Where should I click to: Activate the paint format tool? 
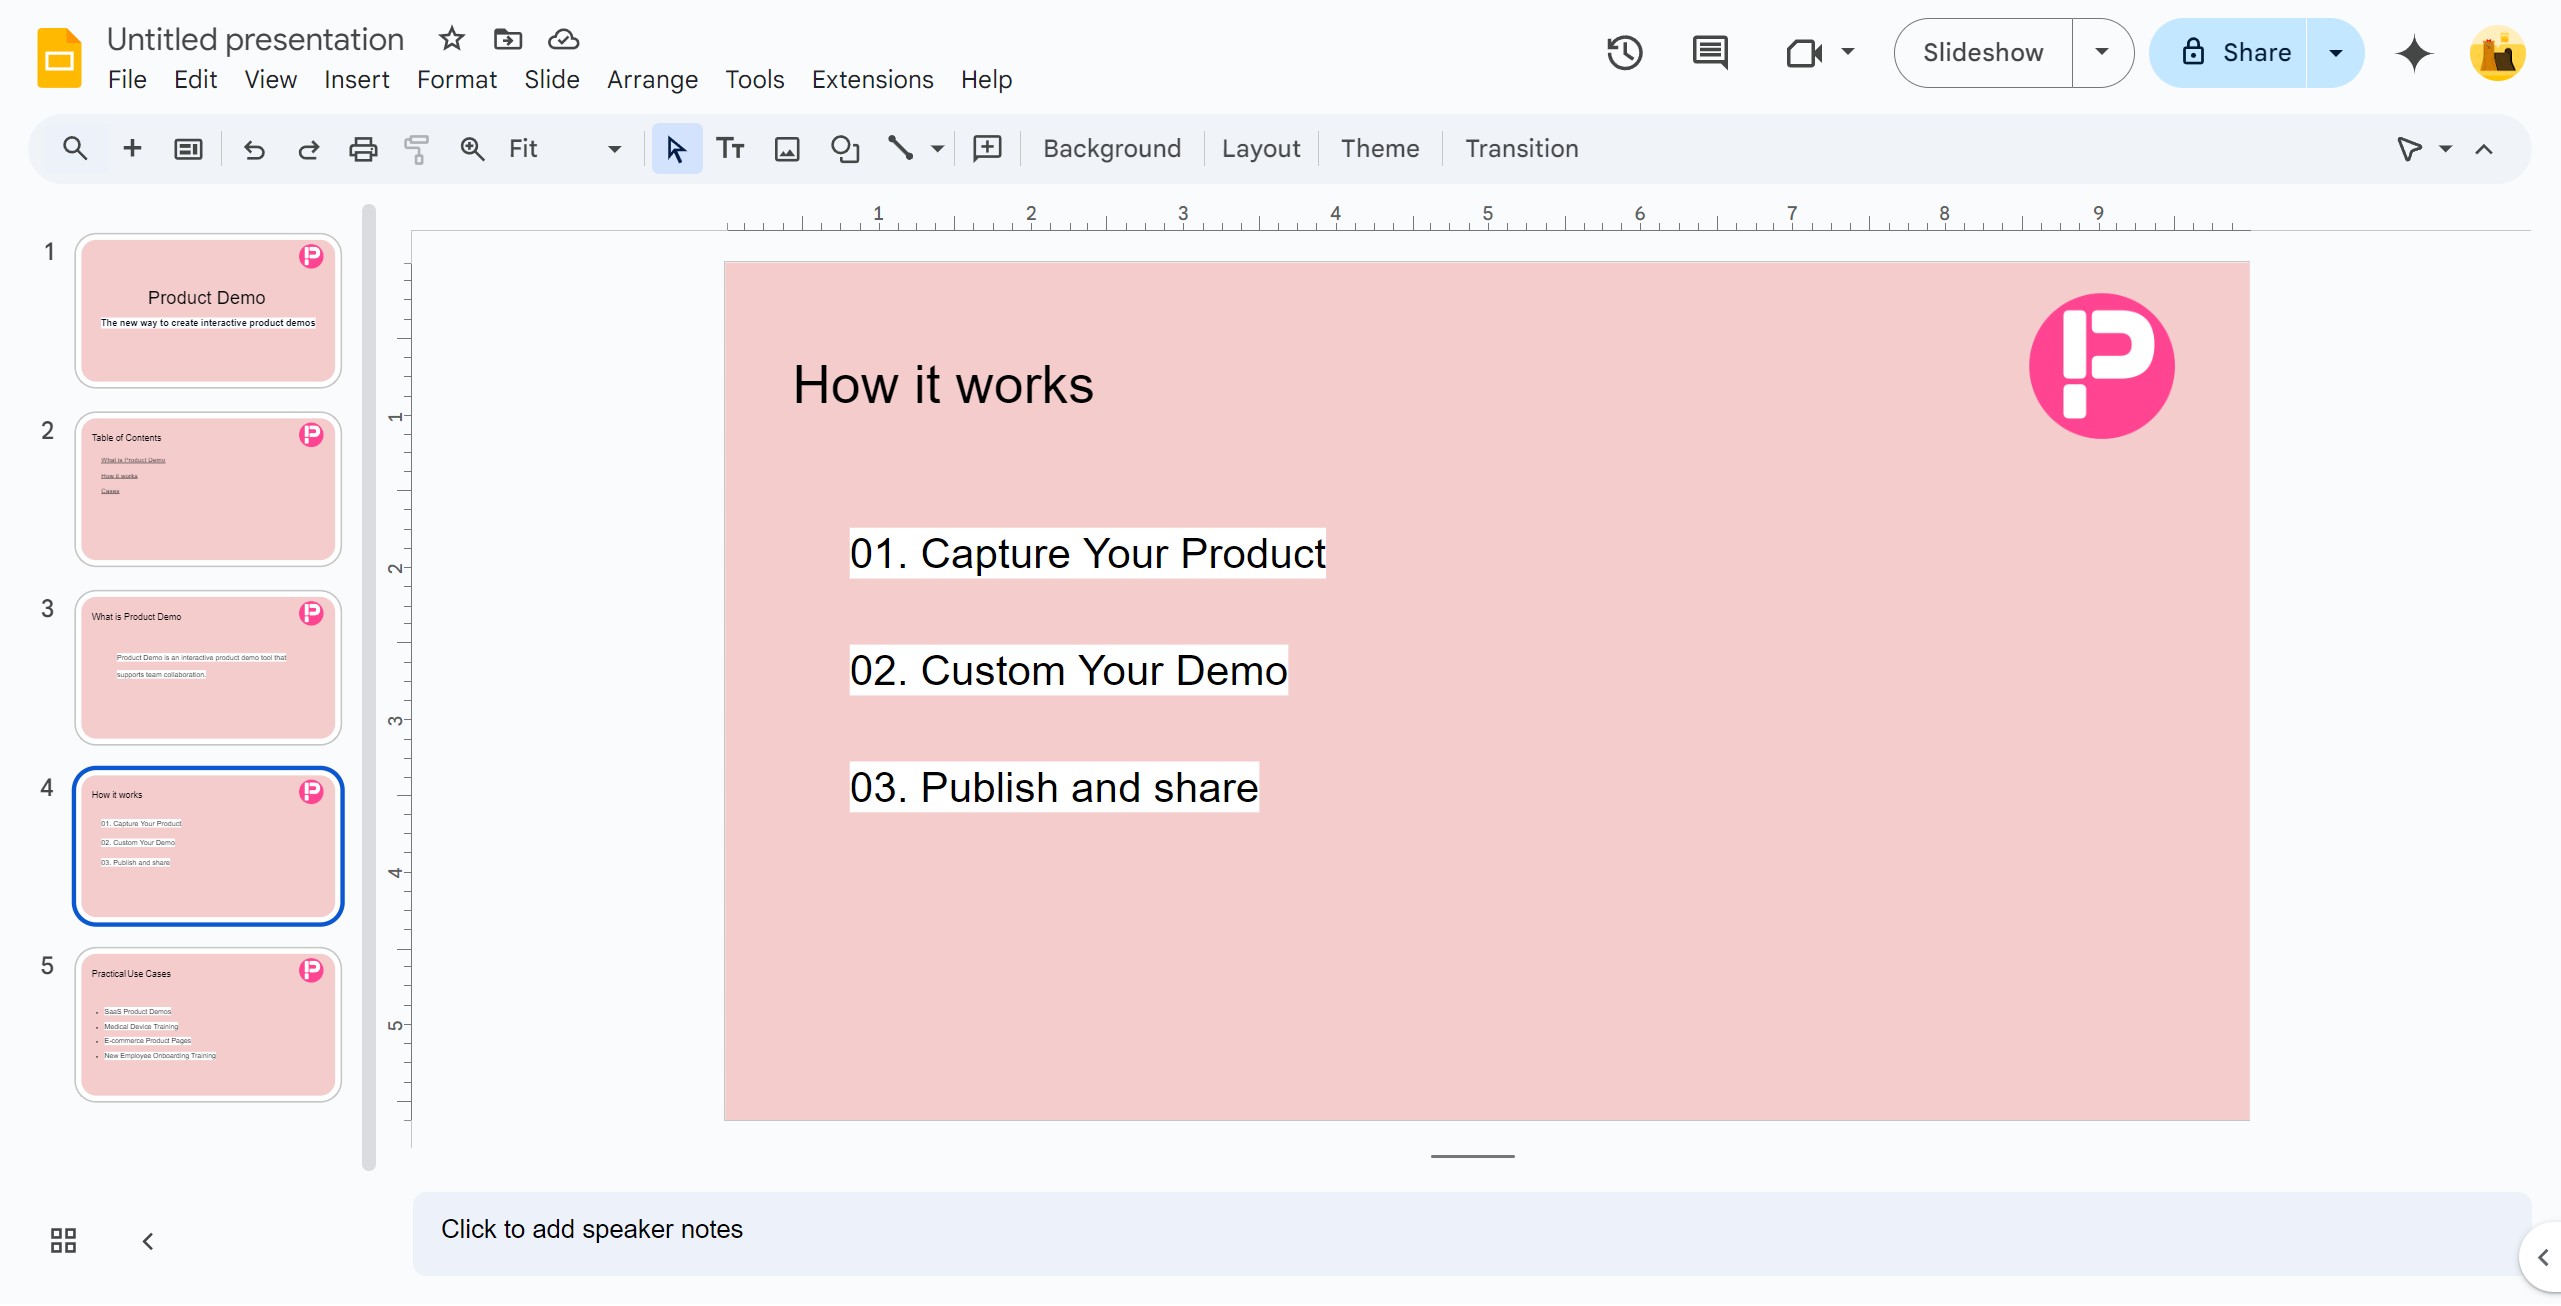[x=417, y=149]
